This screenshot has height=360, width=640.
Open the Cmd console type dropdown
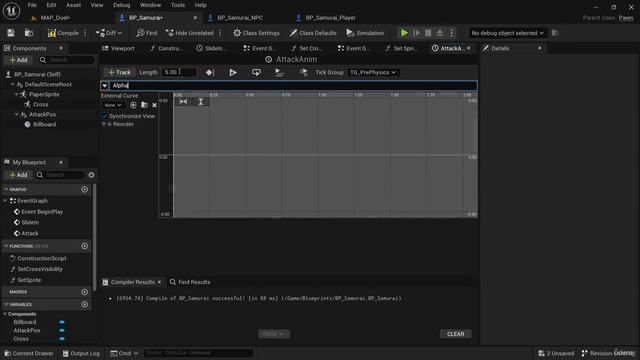[x=124, y=353]
